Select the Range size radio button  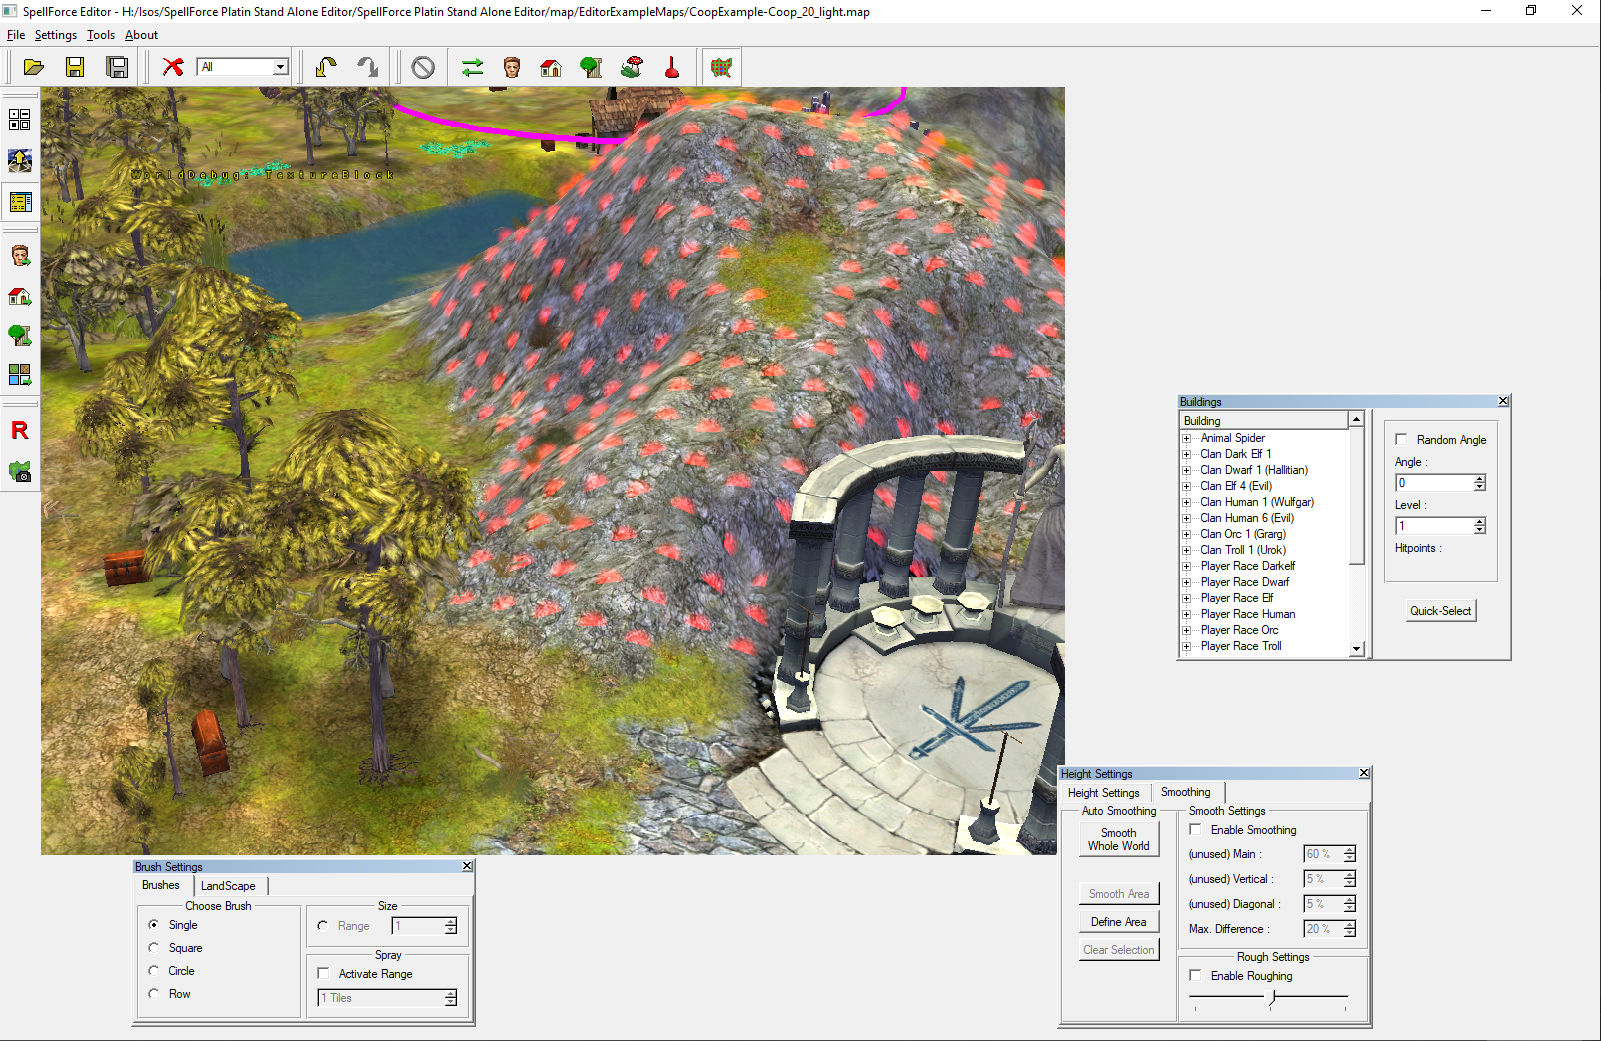[322, 926]
